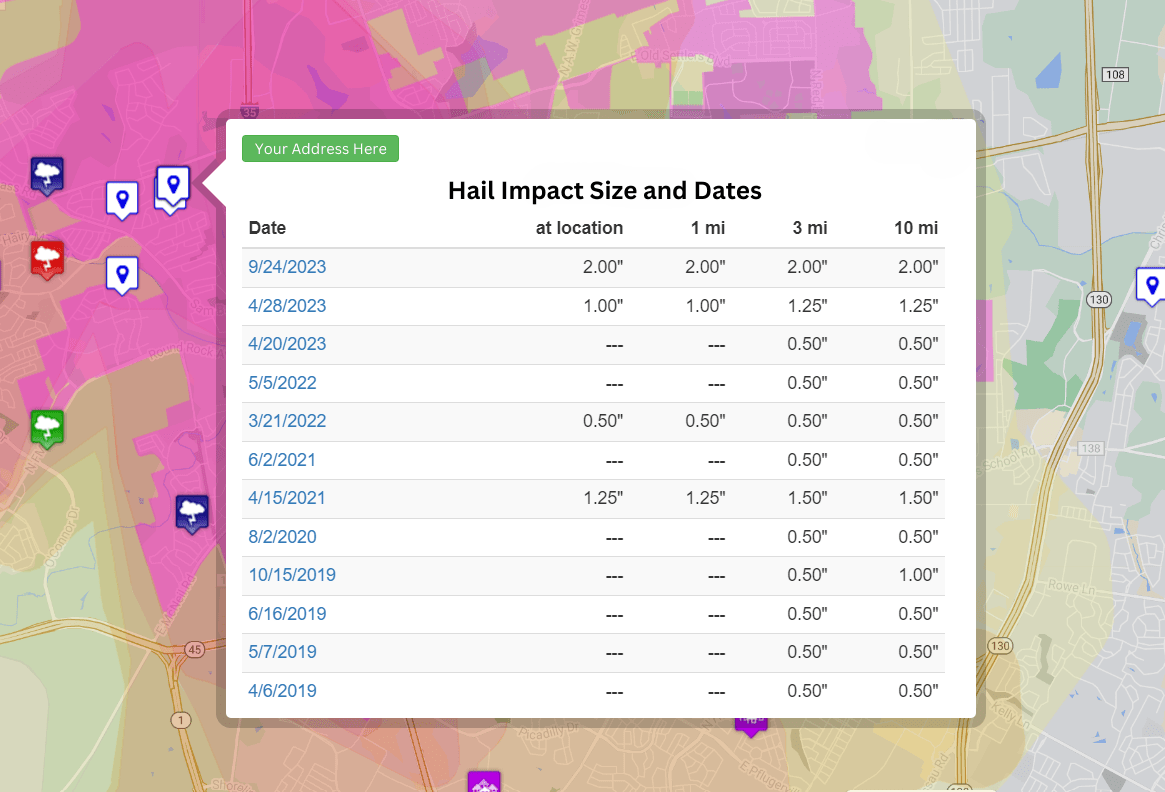Click white pin marker near Route 130 shield
This screenshot has width=1165, height=792.
[1152, 287]
